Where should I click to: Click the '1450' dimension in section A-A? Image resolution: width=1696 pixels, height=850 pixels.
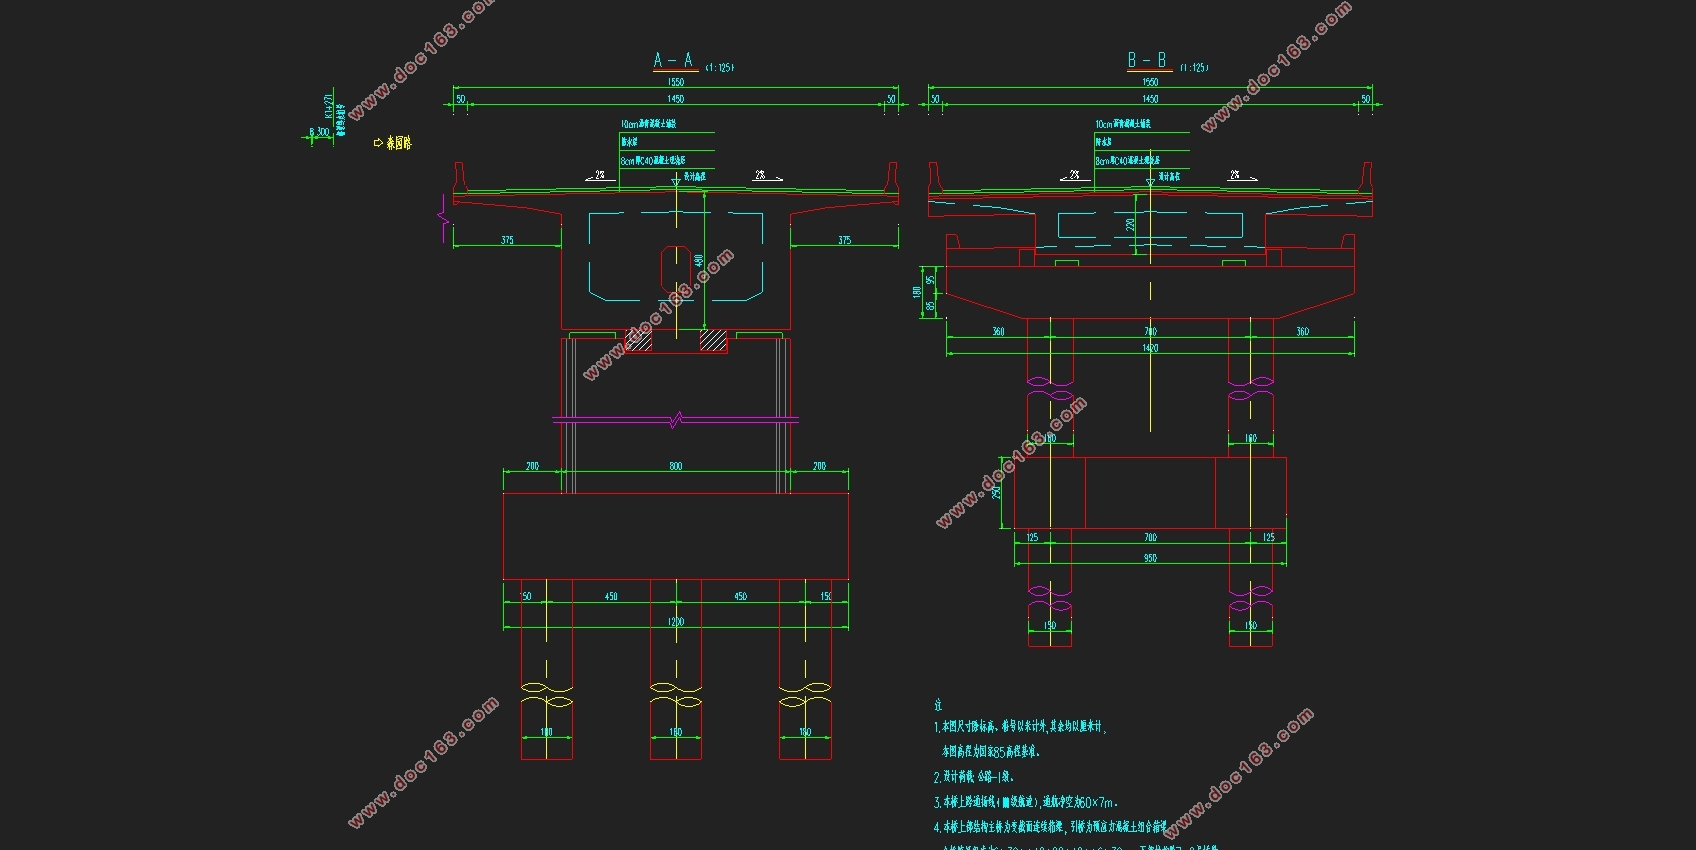click(x=676, y=99)
